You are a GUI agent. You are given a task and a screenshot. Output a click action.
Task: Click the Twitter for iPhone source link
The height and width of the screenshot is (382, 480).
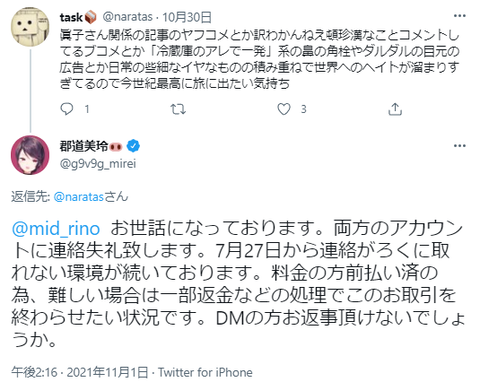(205, 372)
